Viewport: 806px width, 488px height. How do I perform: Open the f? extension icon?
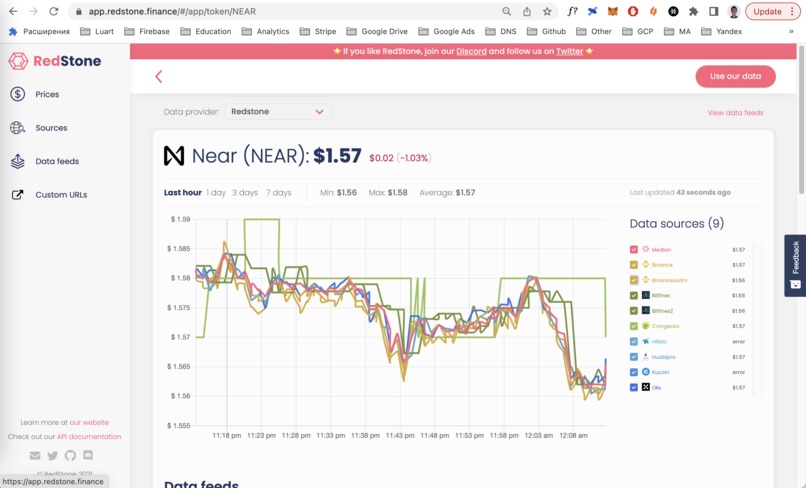[x=572, y=11]
